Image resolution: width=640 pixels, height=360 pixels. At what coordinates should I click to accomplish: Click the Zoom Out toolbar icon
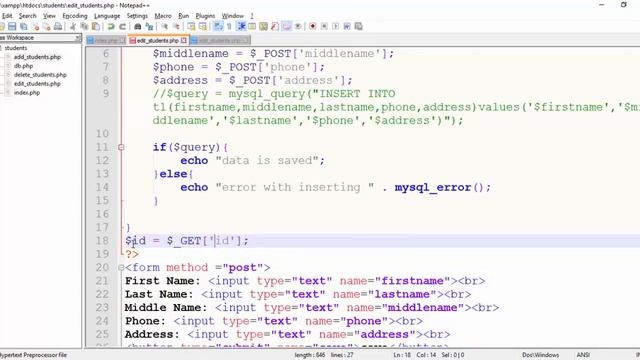[176, 27]
